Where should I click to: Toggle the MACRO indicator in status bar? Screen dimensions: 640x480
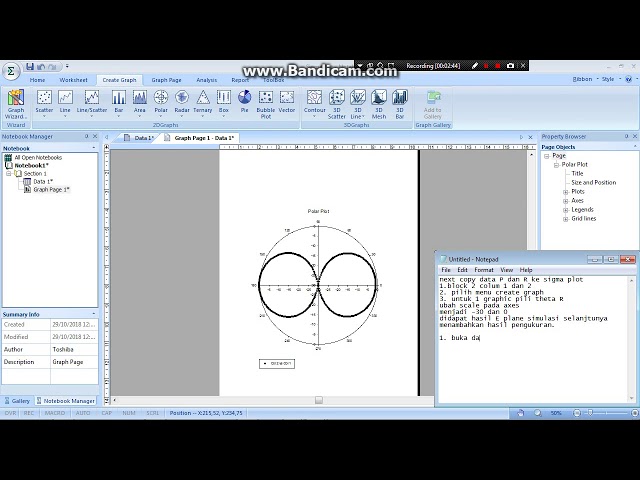(55, 413)
